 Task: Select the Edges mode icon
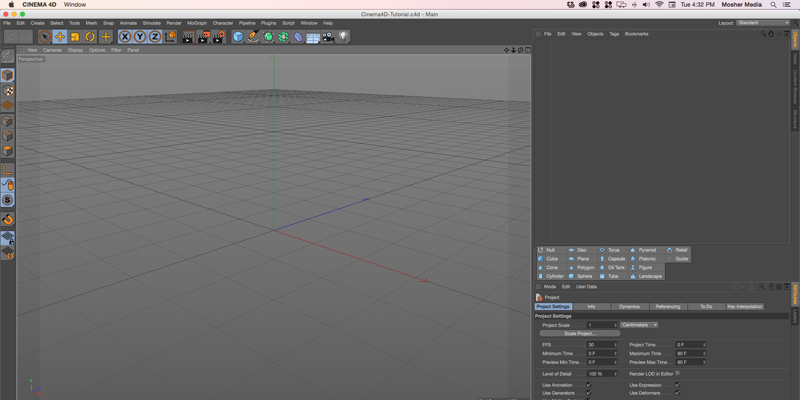coord(7,136)
